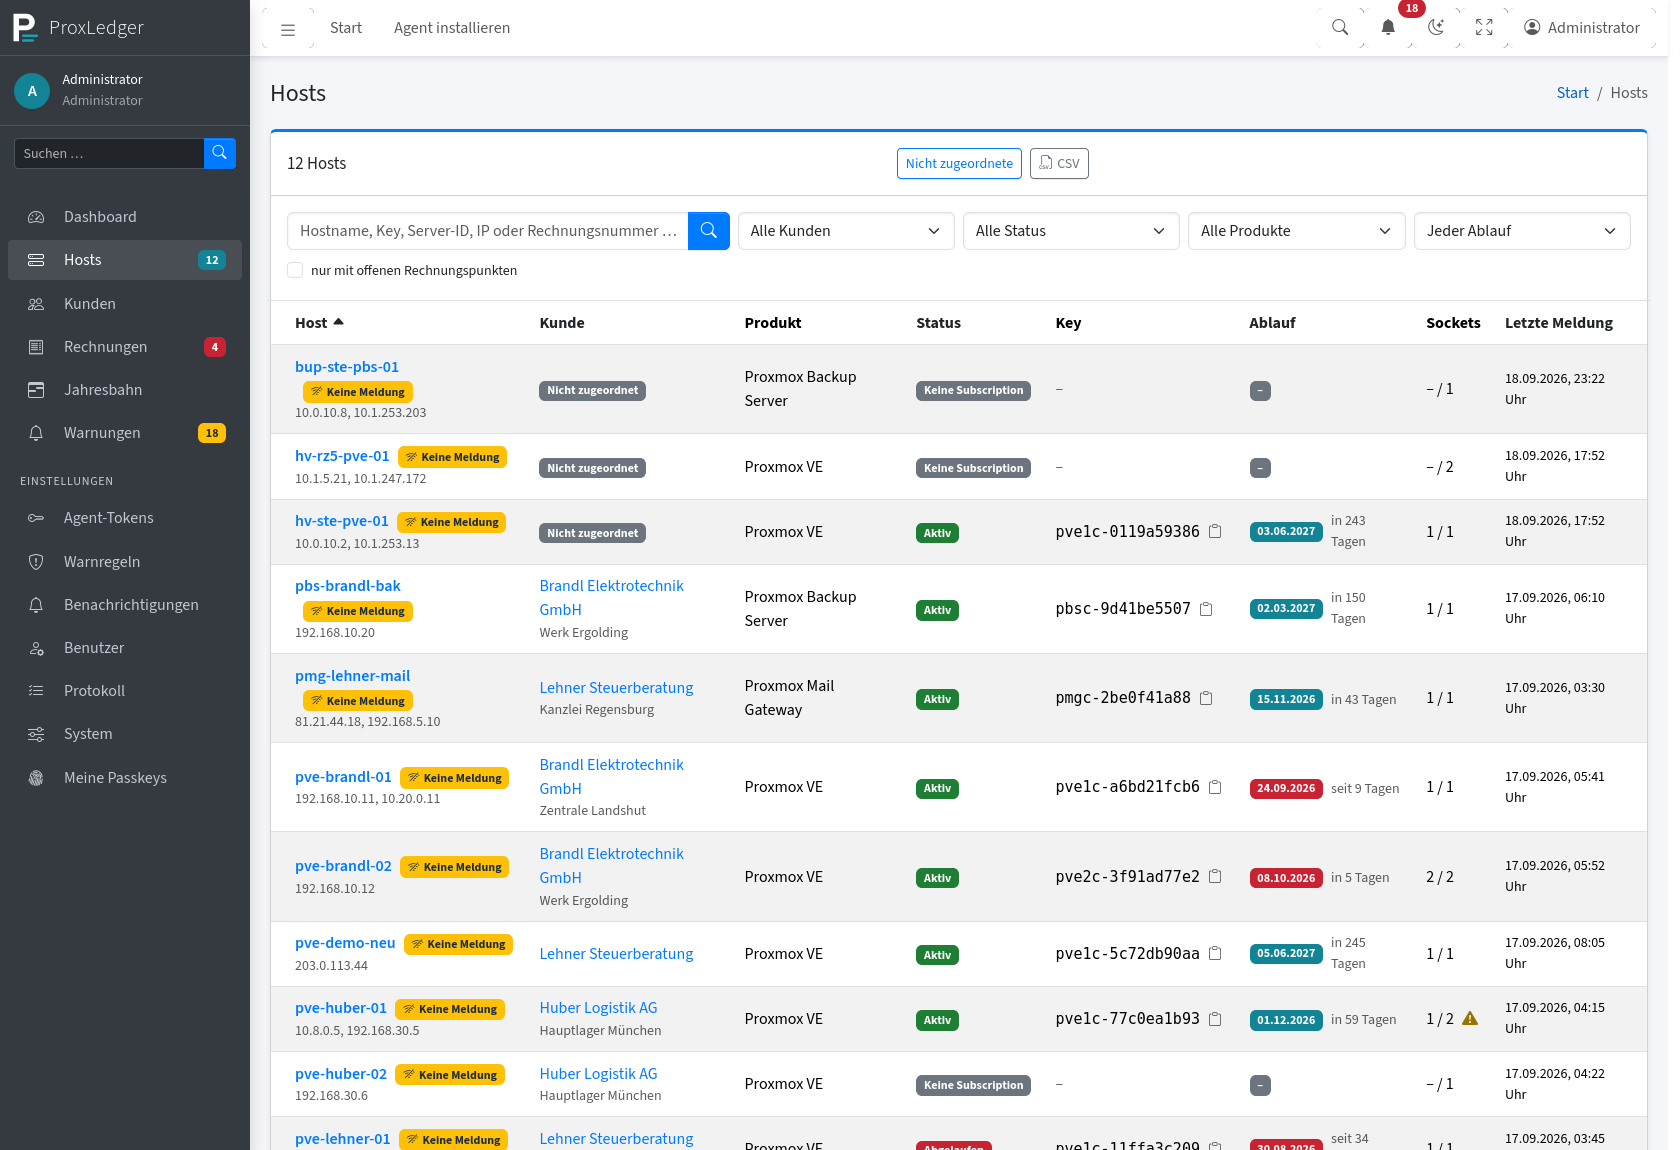Open the 'Alle Status' filter dropdown
1680x1150 pixels.
click(x=1071, y=231)
